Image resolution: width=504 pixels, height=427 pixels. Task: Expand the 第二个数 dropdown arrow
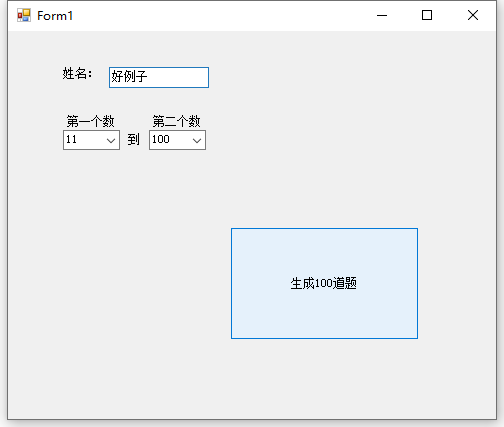[x=197, y=140]
